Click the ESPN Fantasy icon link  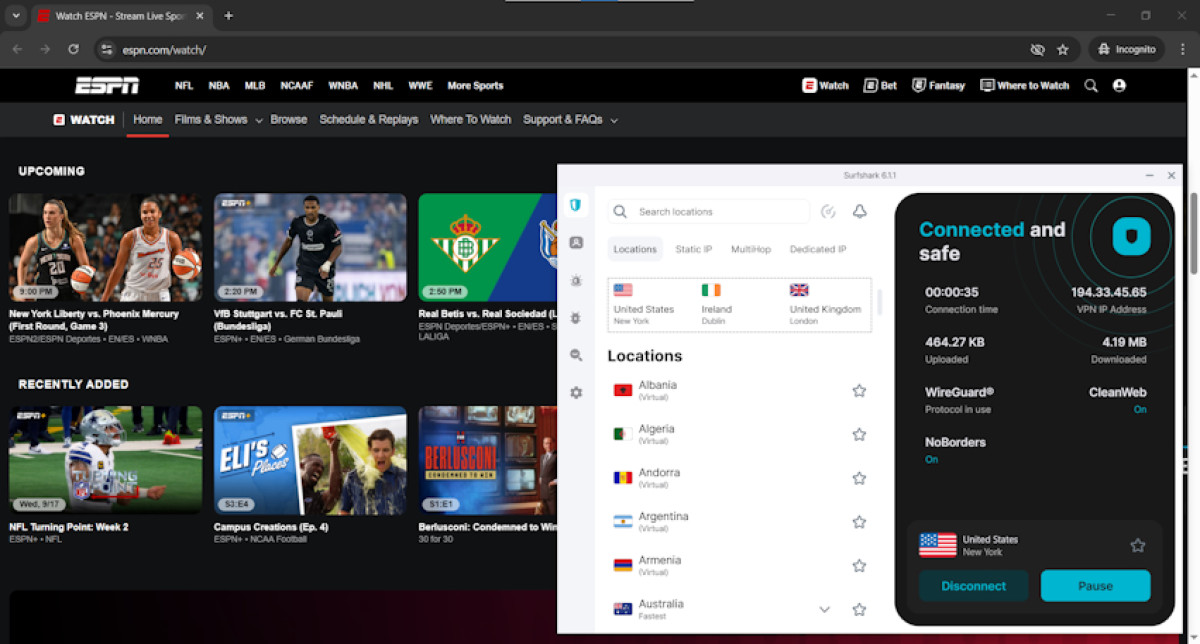tap(939, 86)
